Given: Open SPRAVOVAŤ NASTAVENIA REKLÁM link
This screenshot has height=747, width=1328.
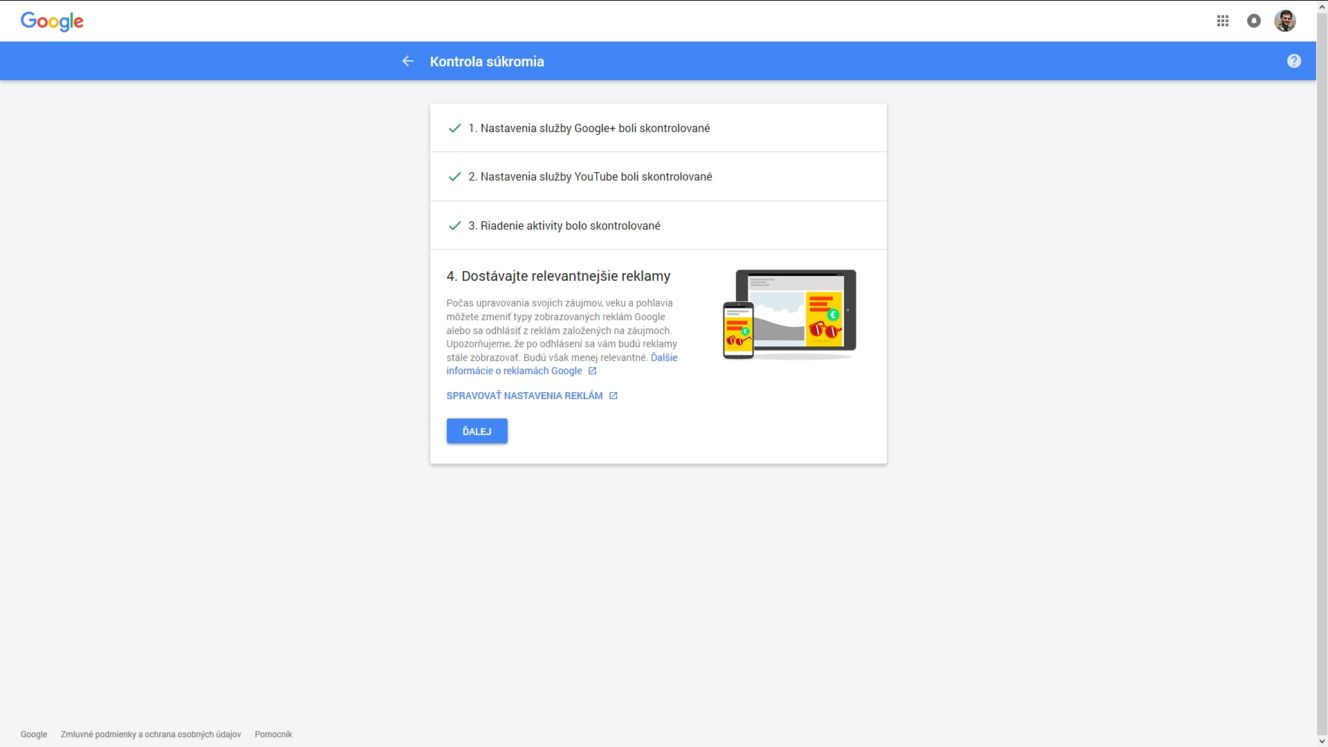Looking at the screenshot, I should point(525,396).
